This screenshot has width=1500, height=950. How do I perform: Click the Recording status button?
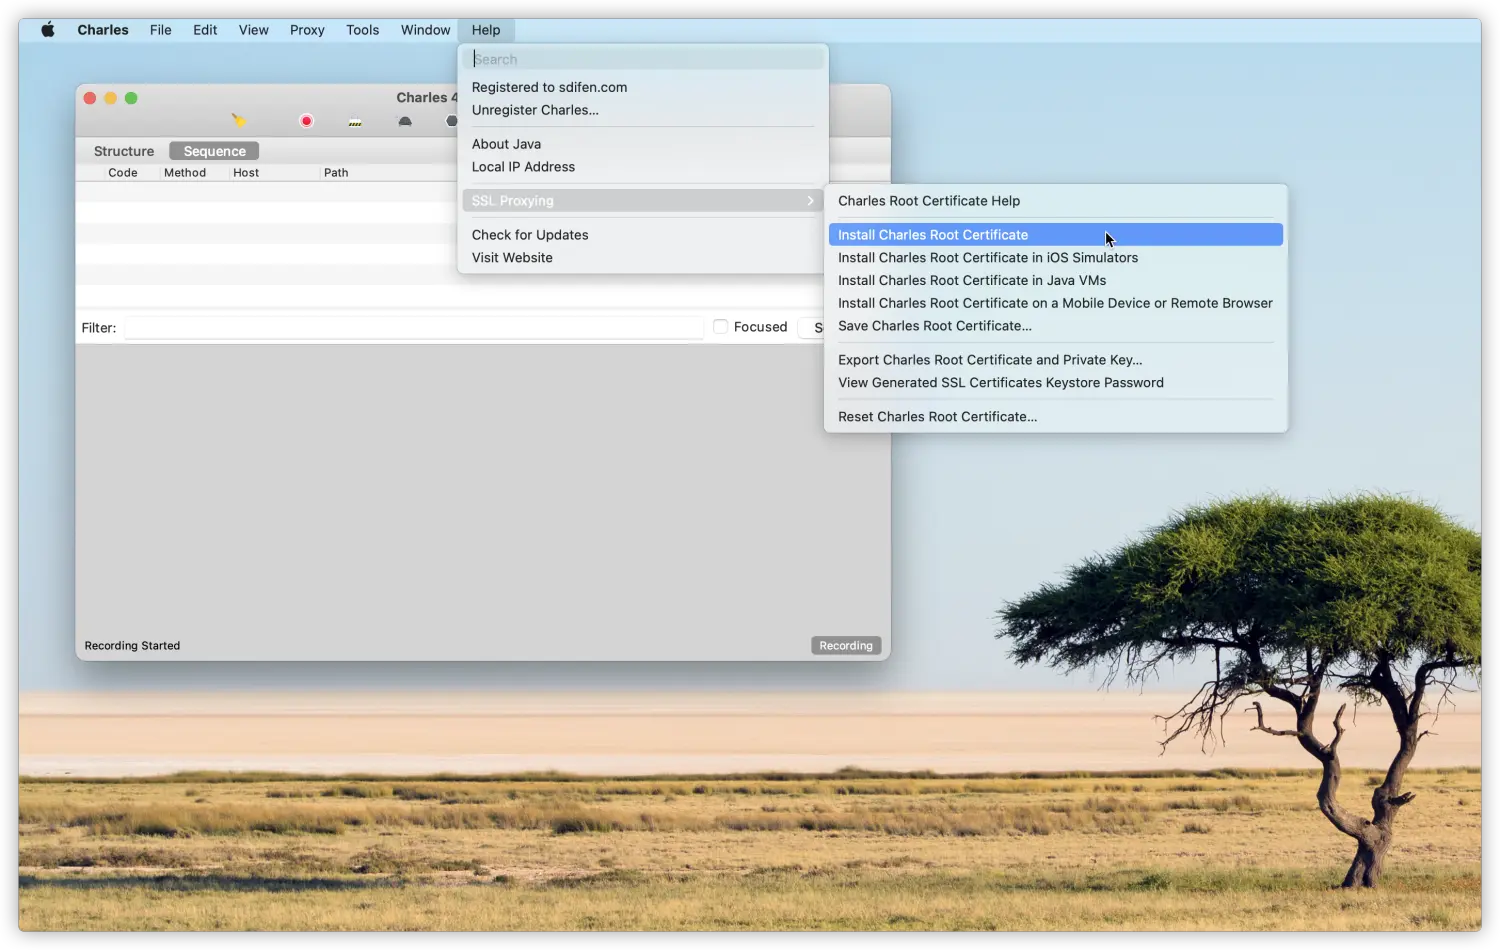(846, 646)
